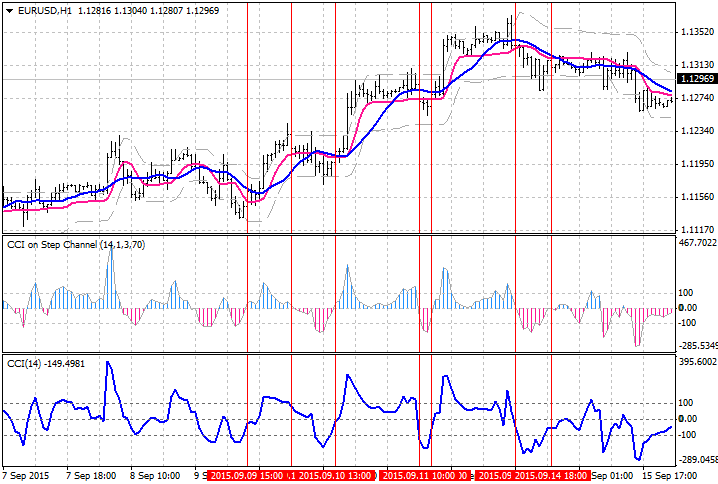Image resolution: width=718 pixels, height=484 pixels.
Task: Click the EURUSD,H1 chart title text
Action: 44,11
